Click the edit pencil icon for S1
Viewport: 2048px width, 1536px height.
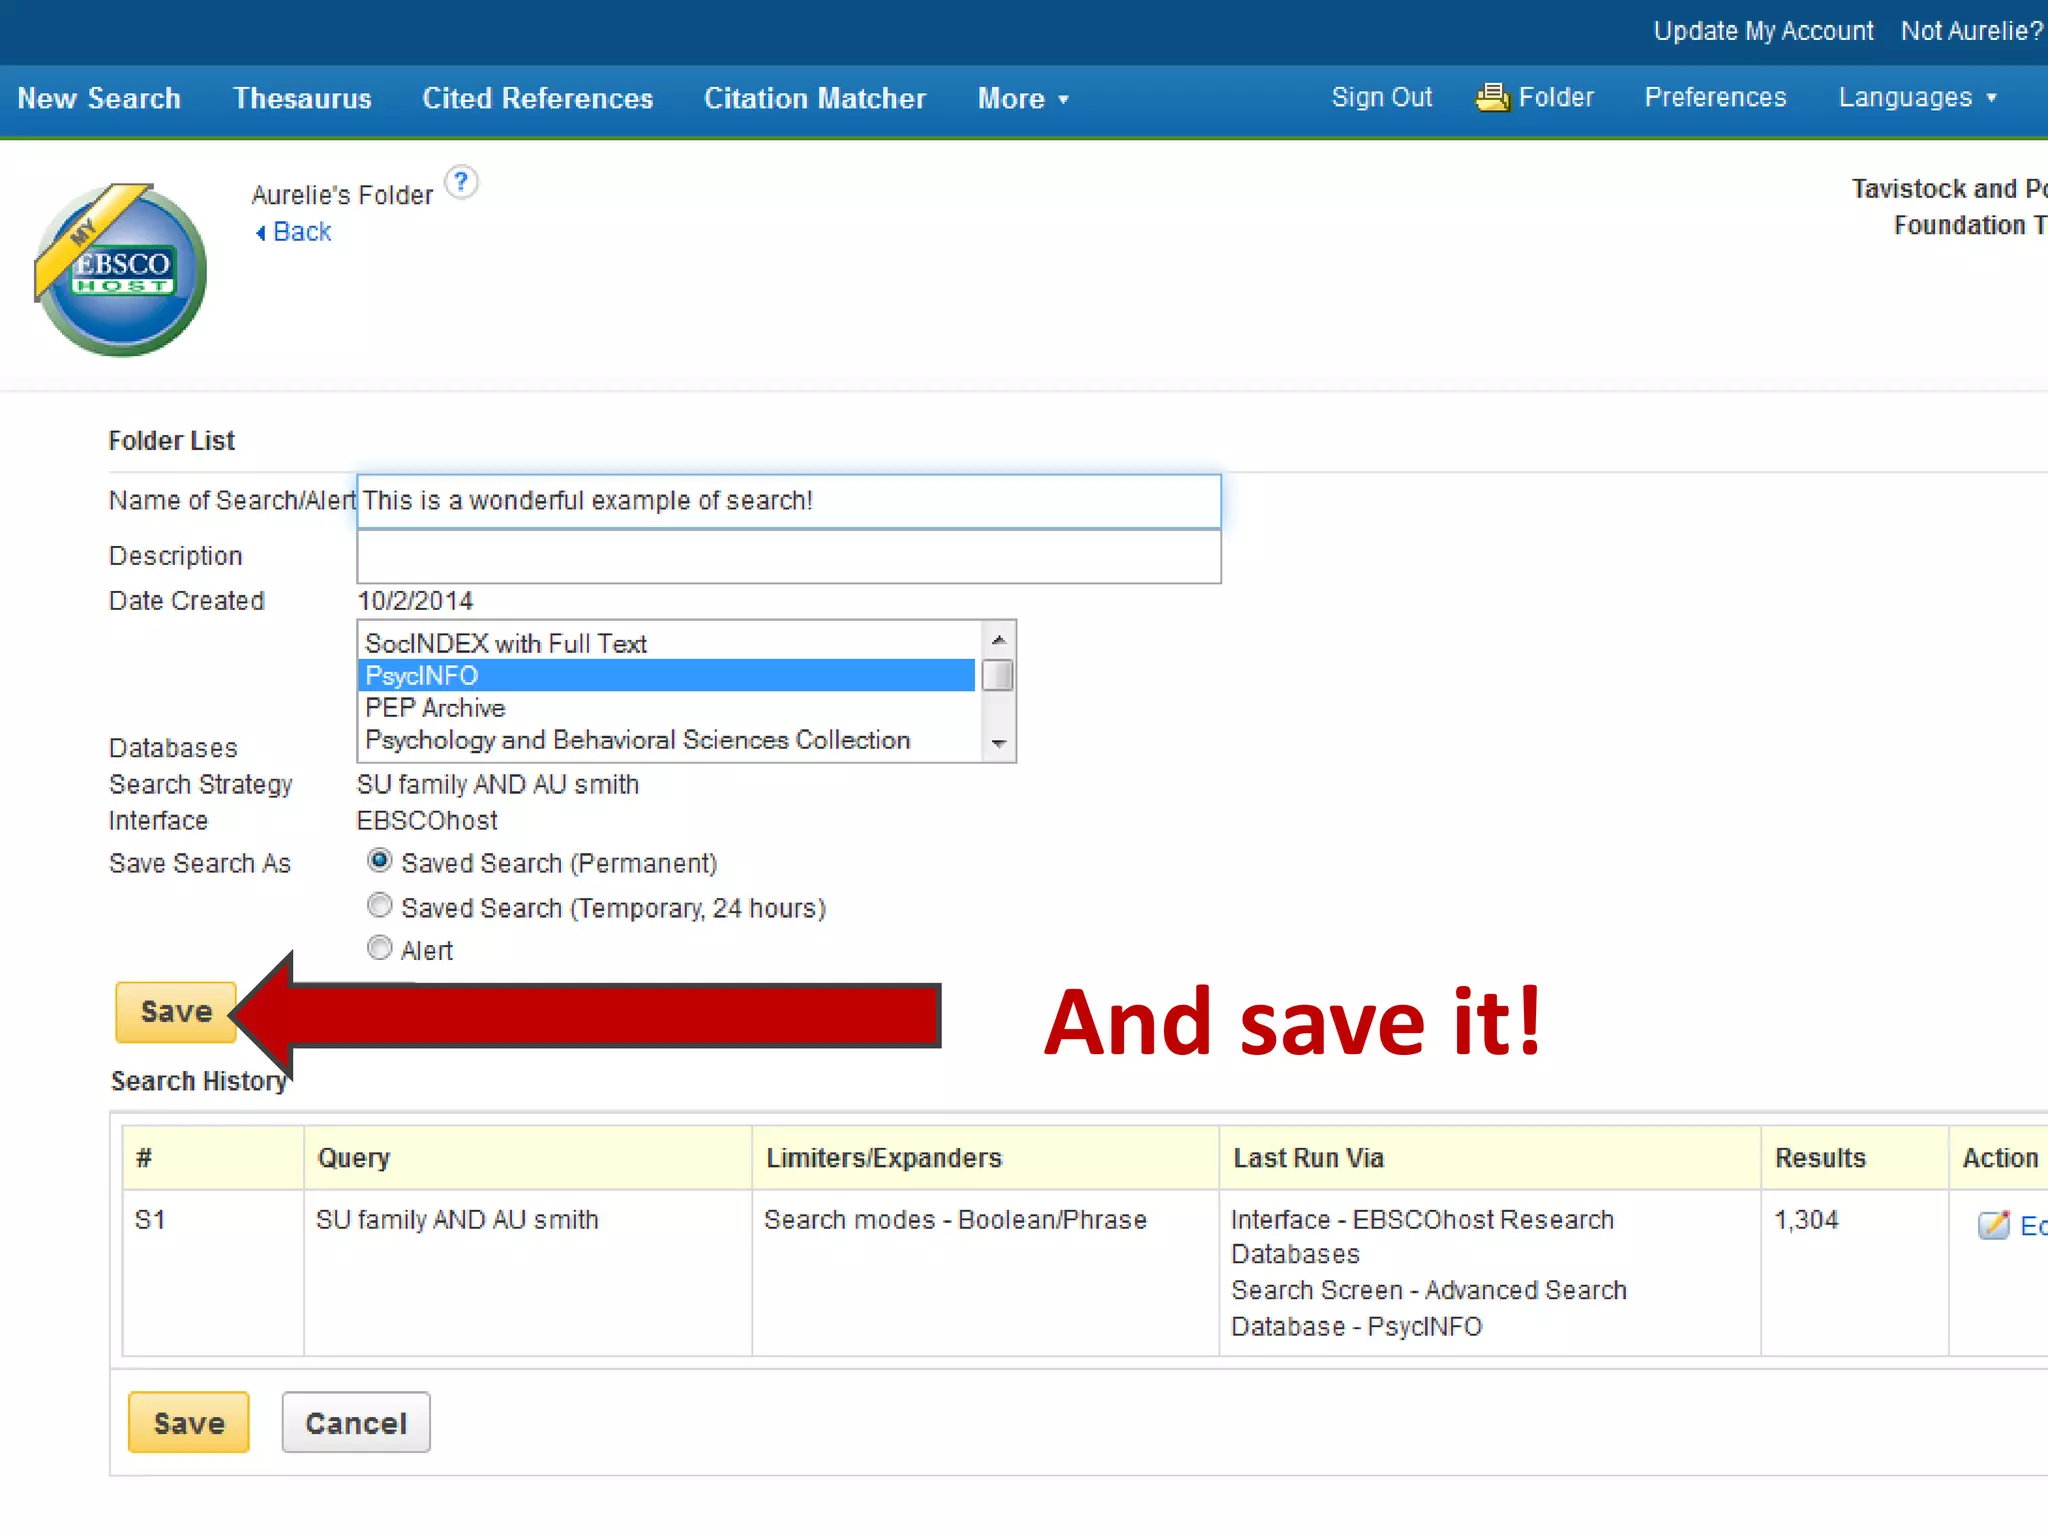point(1993,1225)
